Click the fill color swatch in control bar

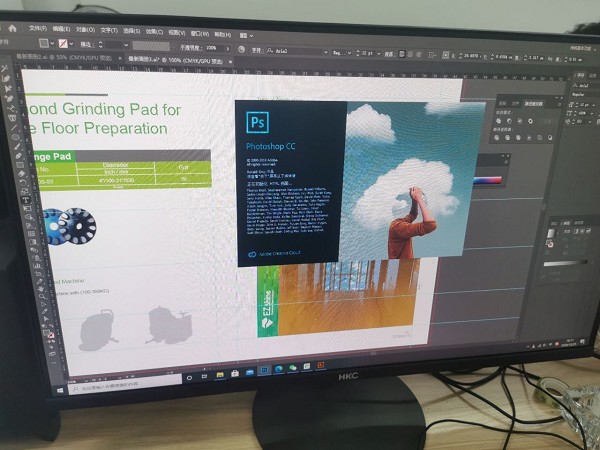click(44, 43)
